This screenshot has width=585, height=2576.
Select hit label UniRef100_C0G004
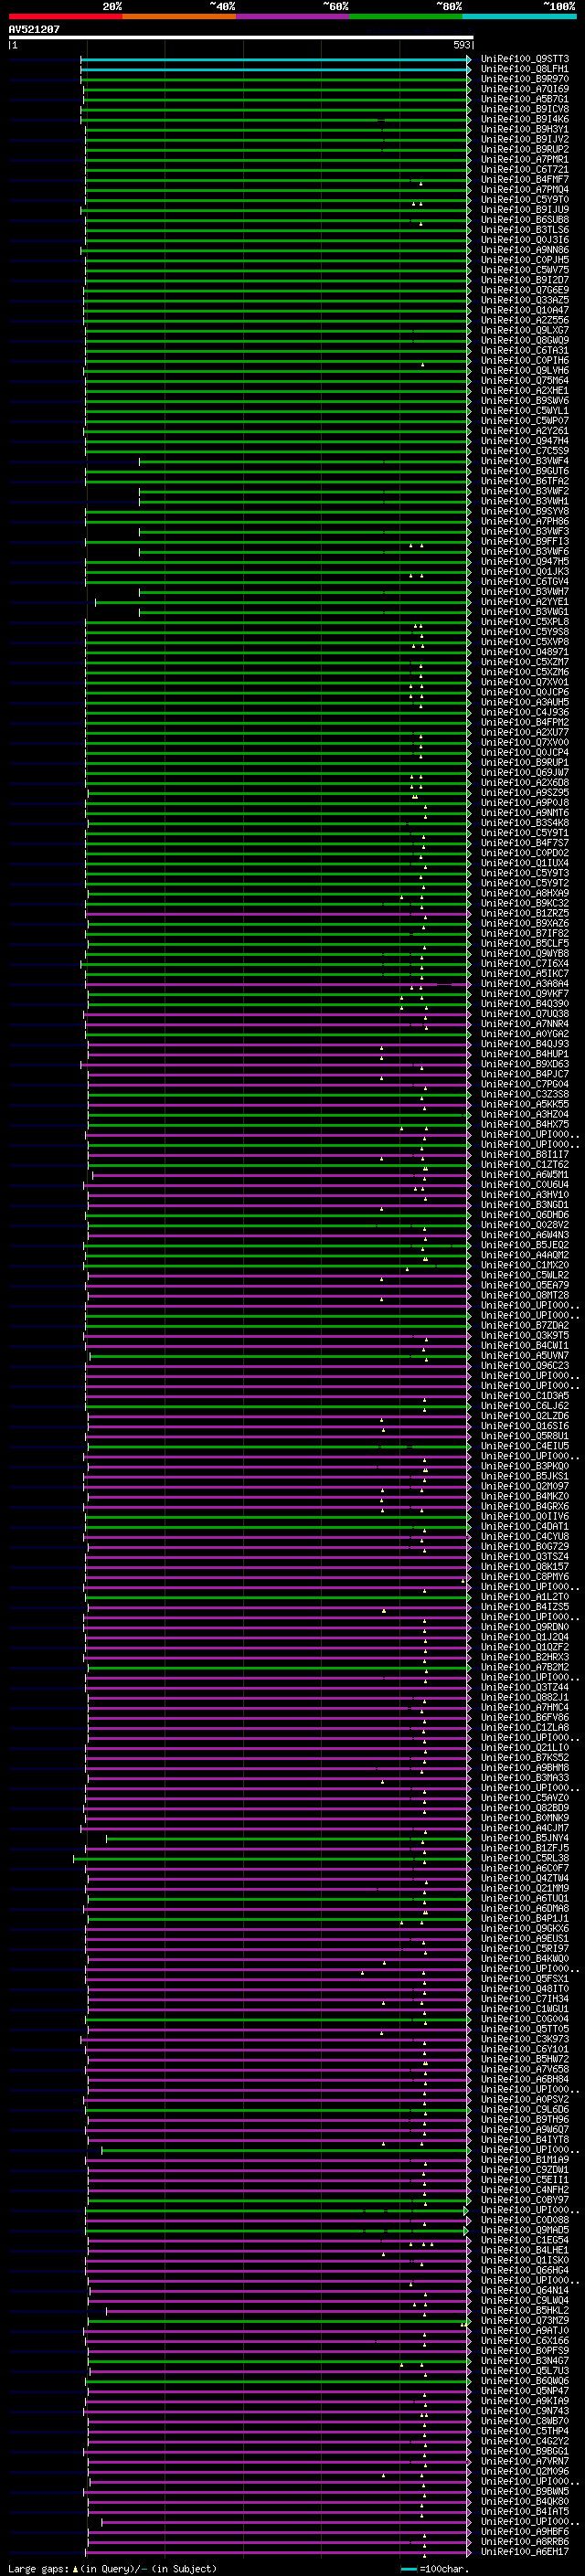point(525,2019)
